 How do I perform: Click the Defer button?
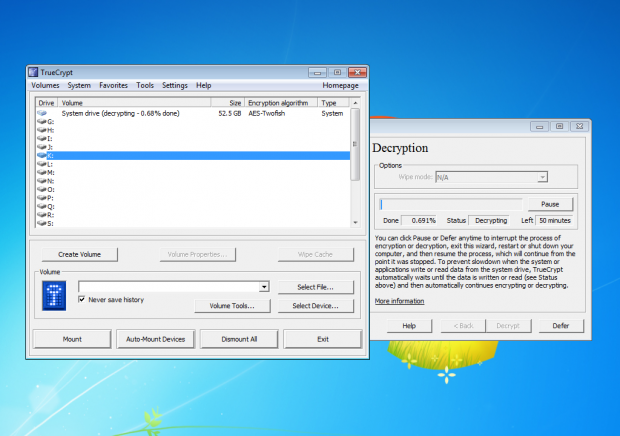(561, 326)
